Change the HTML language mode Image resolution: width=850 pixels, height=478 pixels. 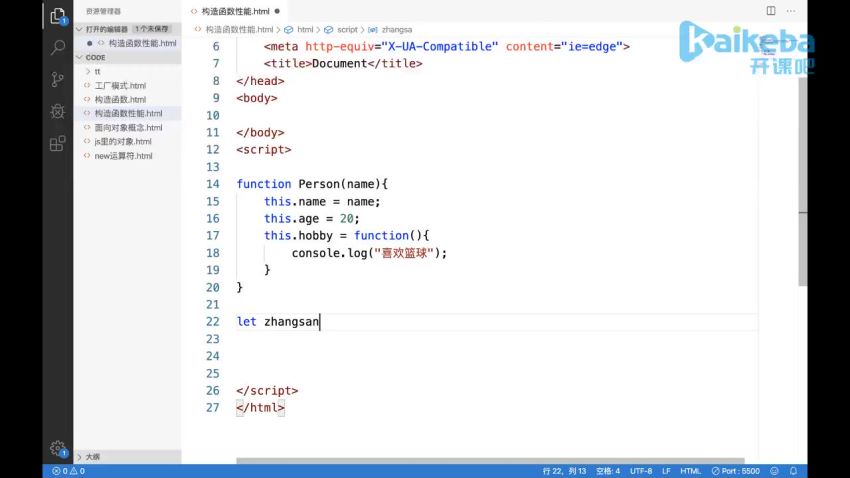(x=690, y=471)
